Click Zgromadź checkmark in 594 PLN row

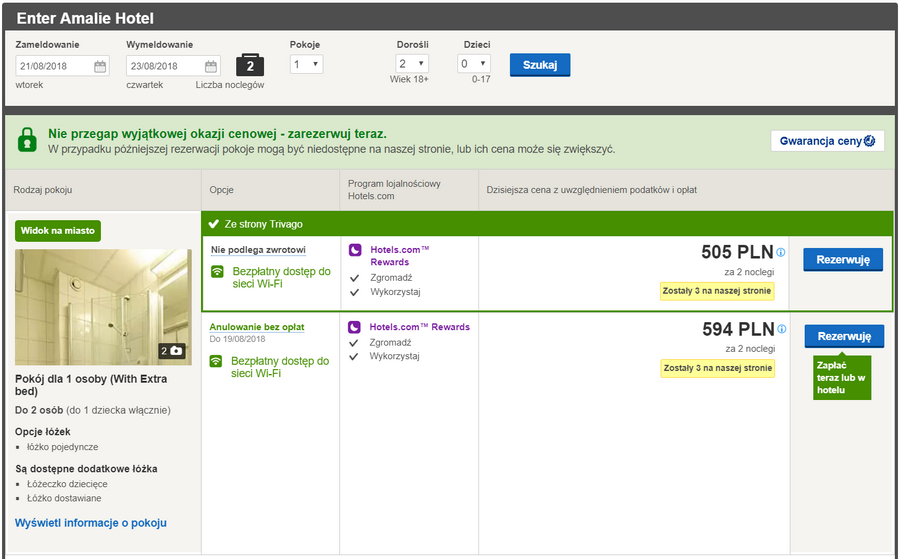click(354, 343)
